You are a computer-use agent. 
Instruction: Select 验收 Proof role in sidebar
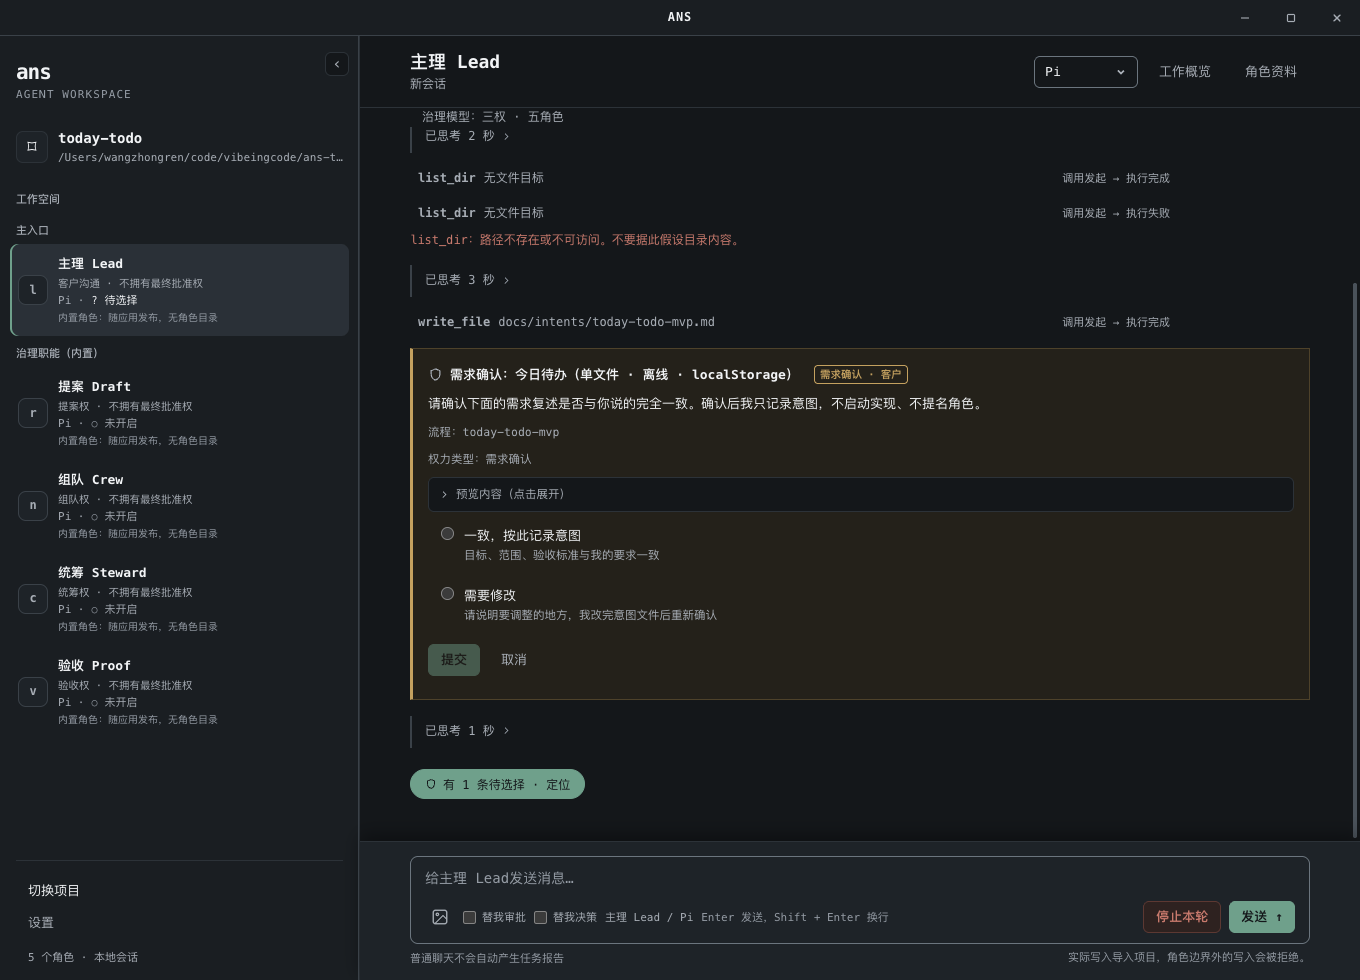click(180, 692)
